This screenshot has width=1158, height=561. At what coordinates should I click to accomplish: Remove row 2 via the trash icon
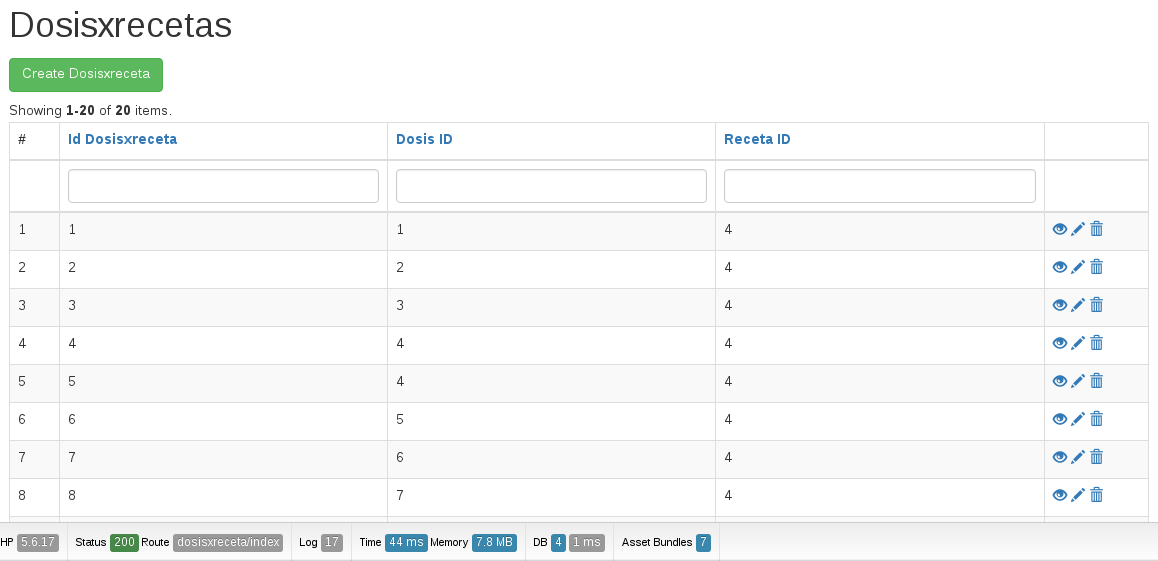pyautogui.click(x=1097, y=266)
